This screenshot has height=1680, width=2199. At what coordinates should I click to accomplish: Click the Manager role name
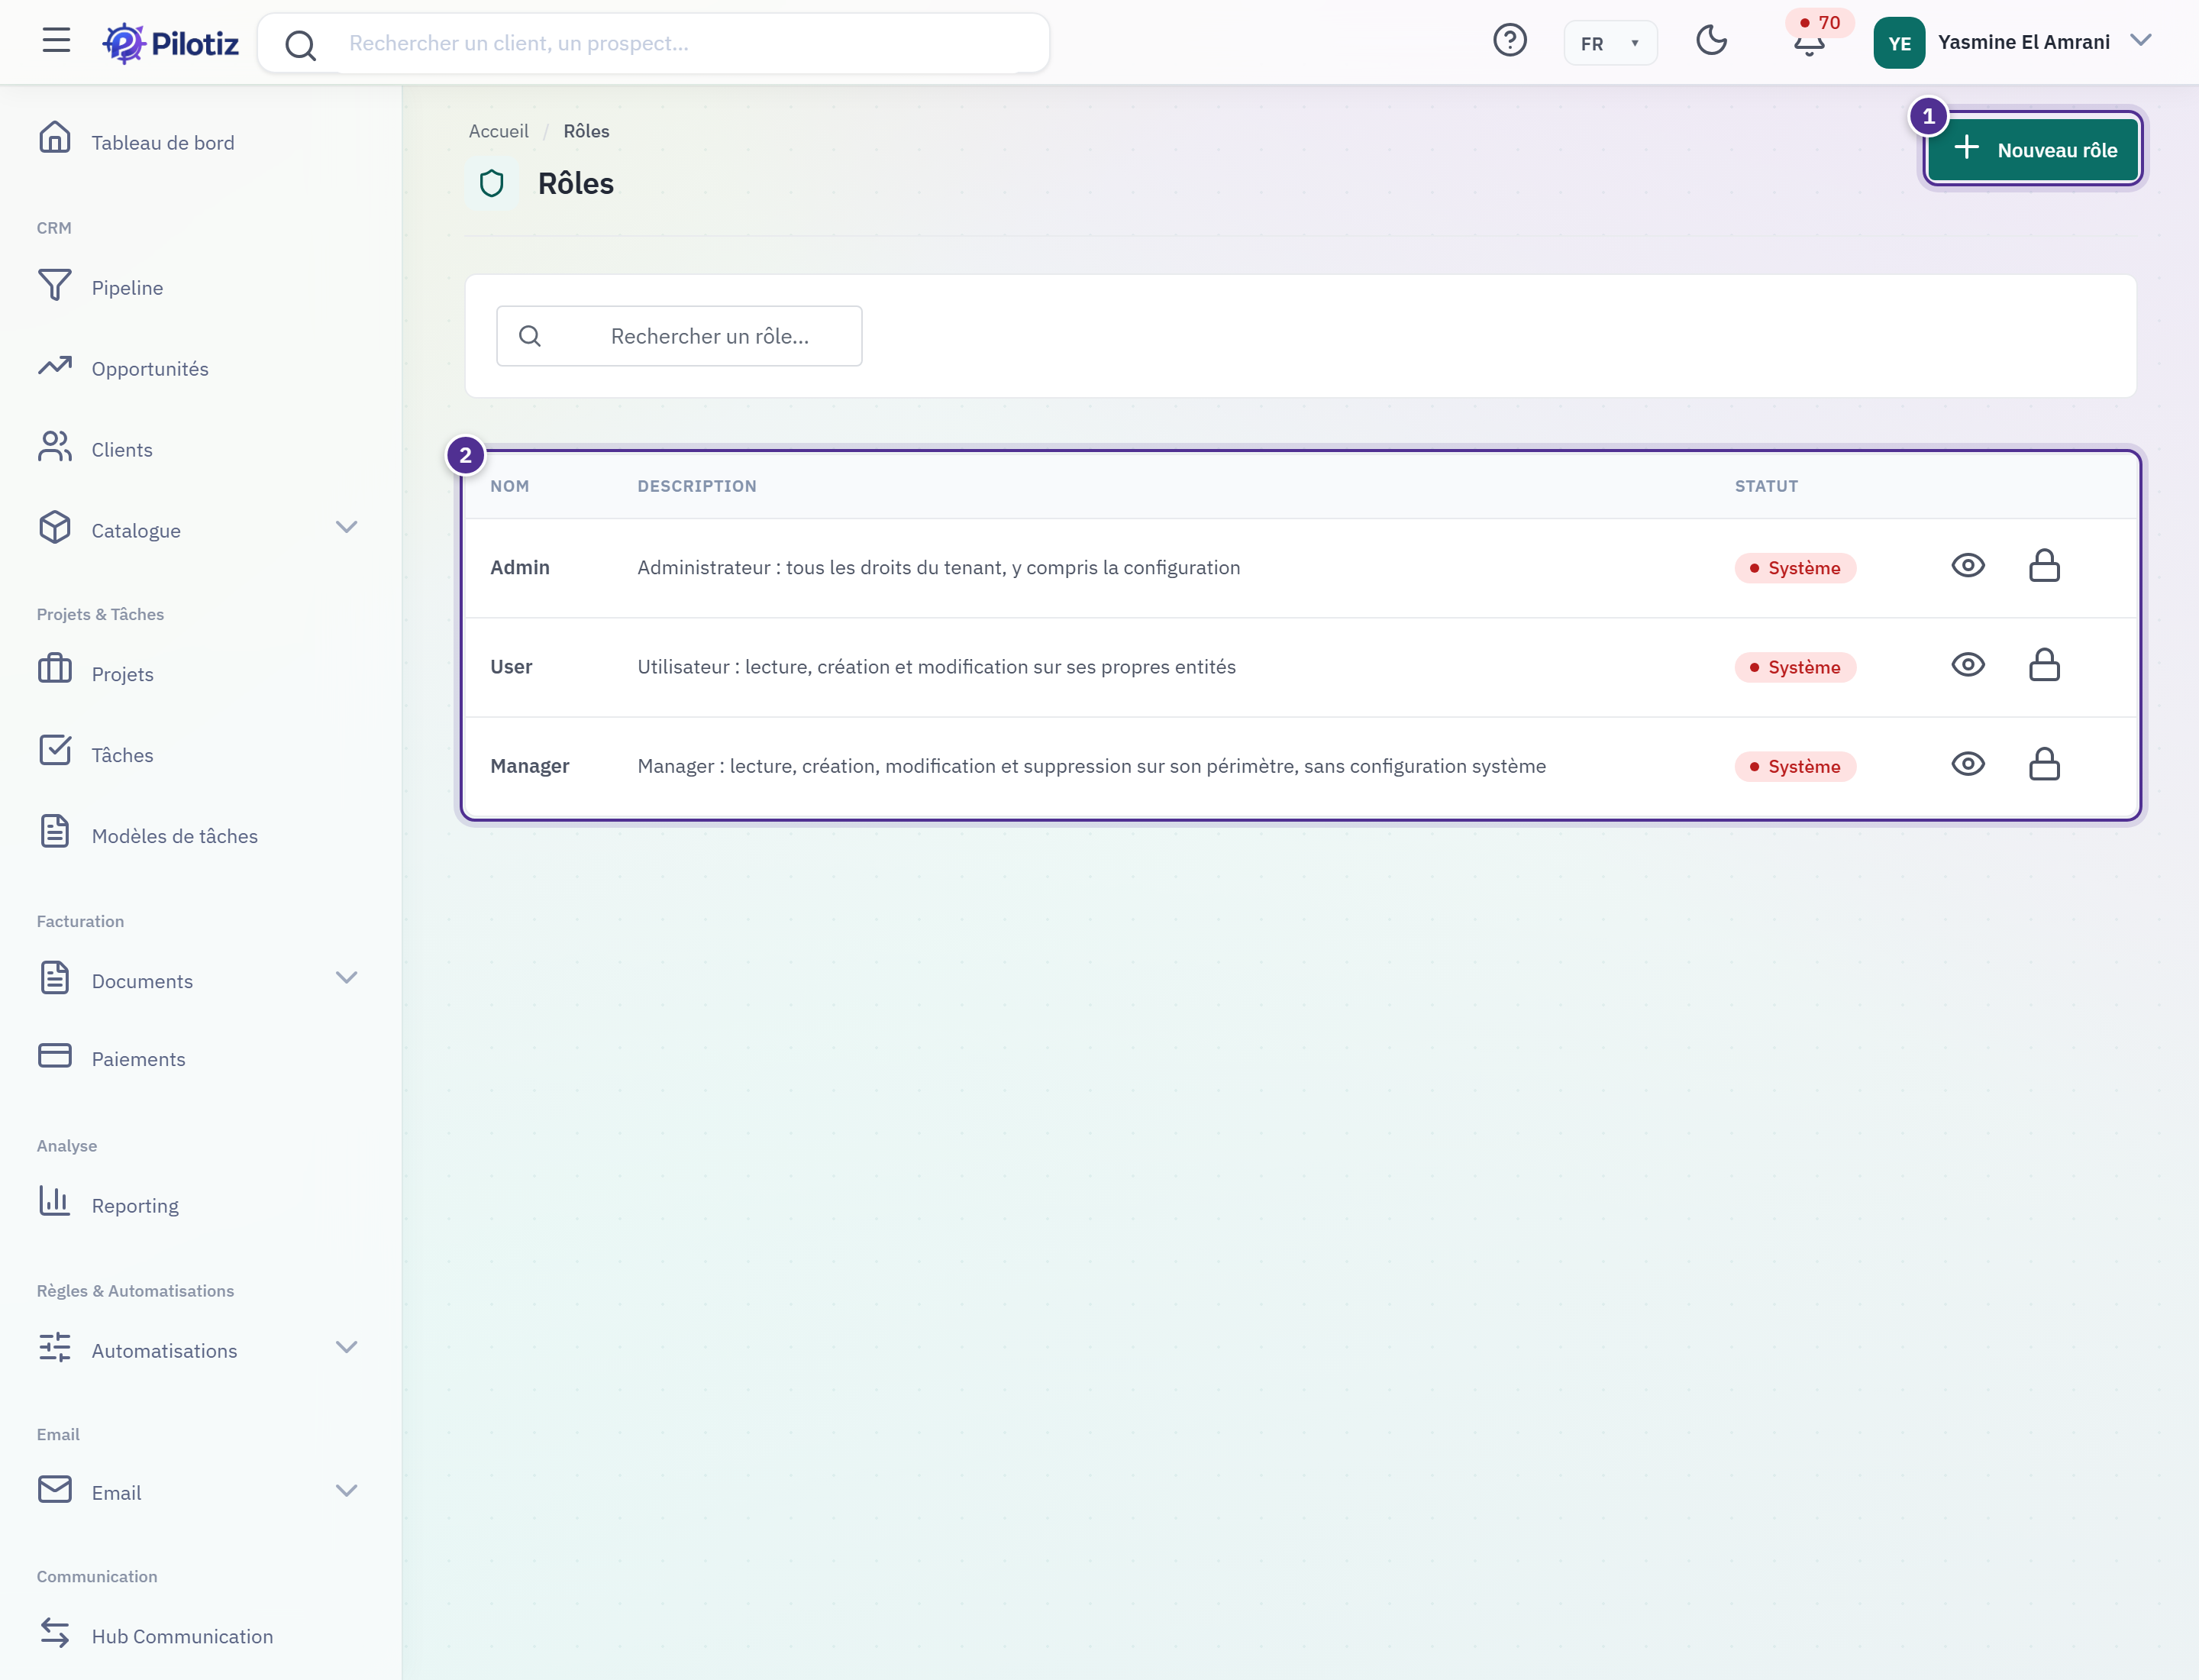(x=529, y=766)
